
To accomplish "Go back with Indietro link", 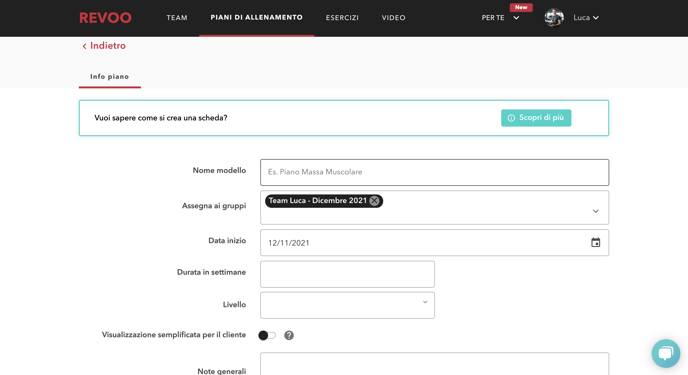I will pyautogui.click(x=104, y=46).
